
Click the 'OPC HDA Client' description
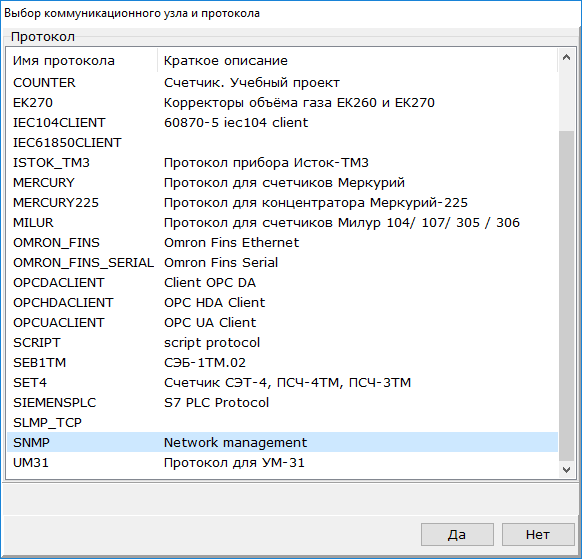pyautogui.click(x=215, y=303)
